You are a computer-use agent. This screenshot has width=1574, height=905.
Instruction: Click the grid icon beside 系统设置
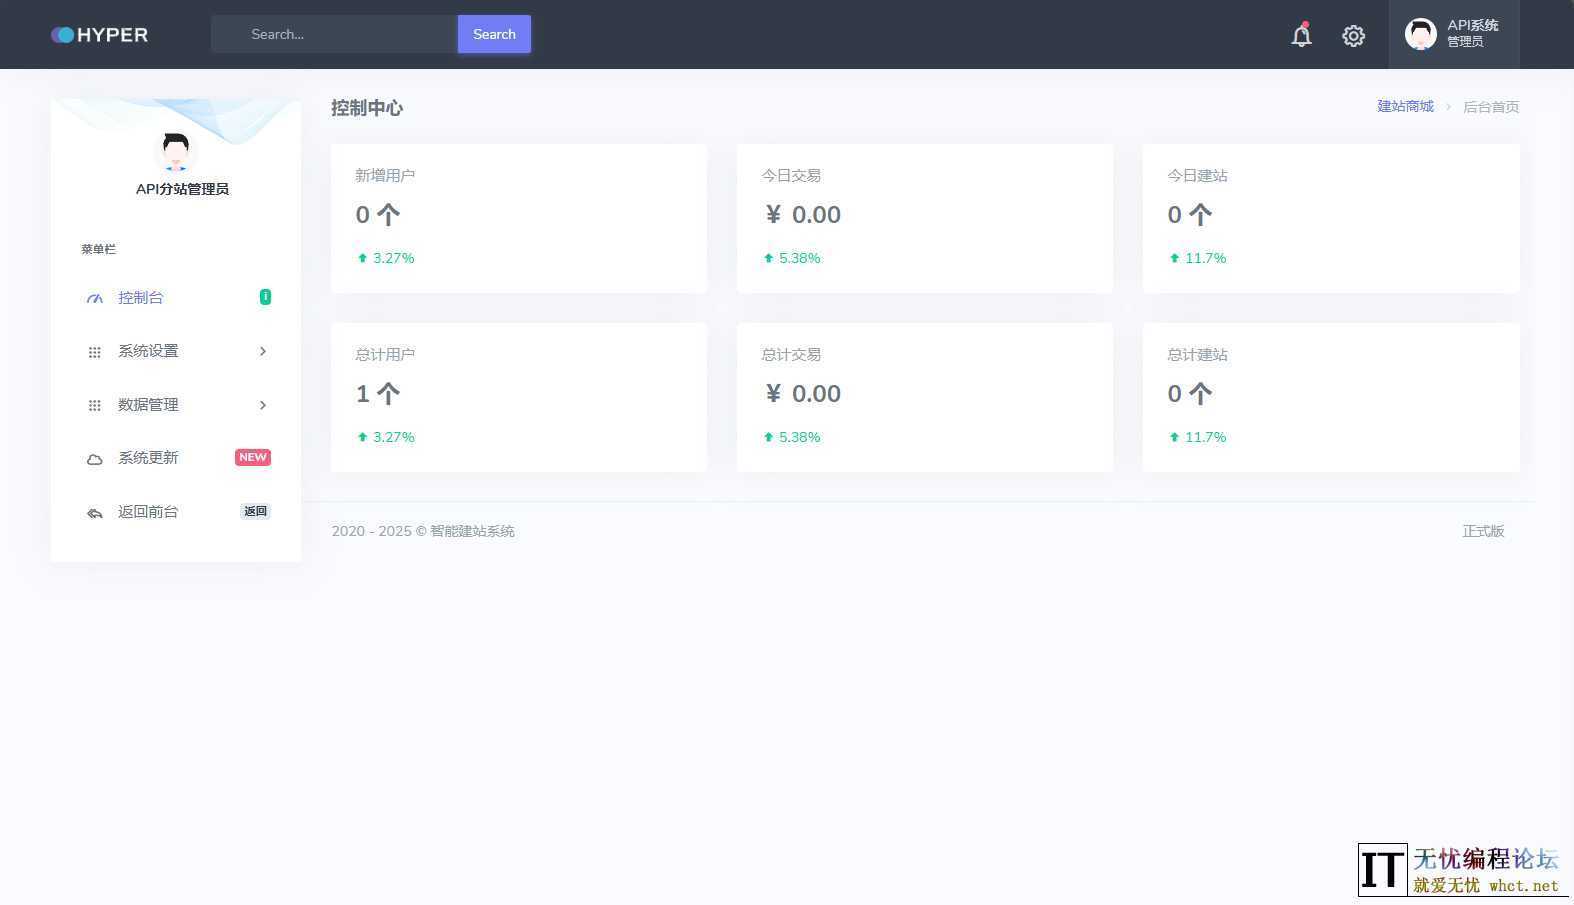pyautogui.click(x=95, y=352)
